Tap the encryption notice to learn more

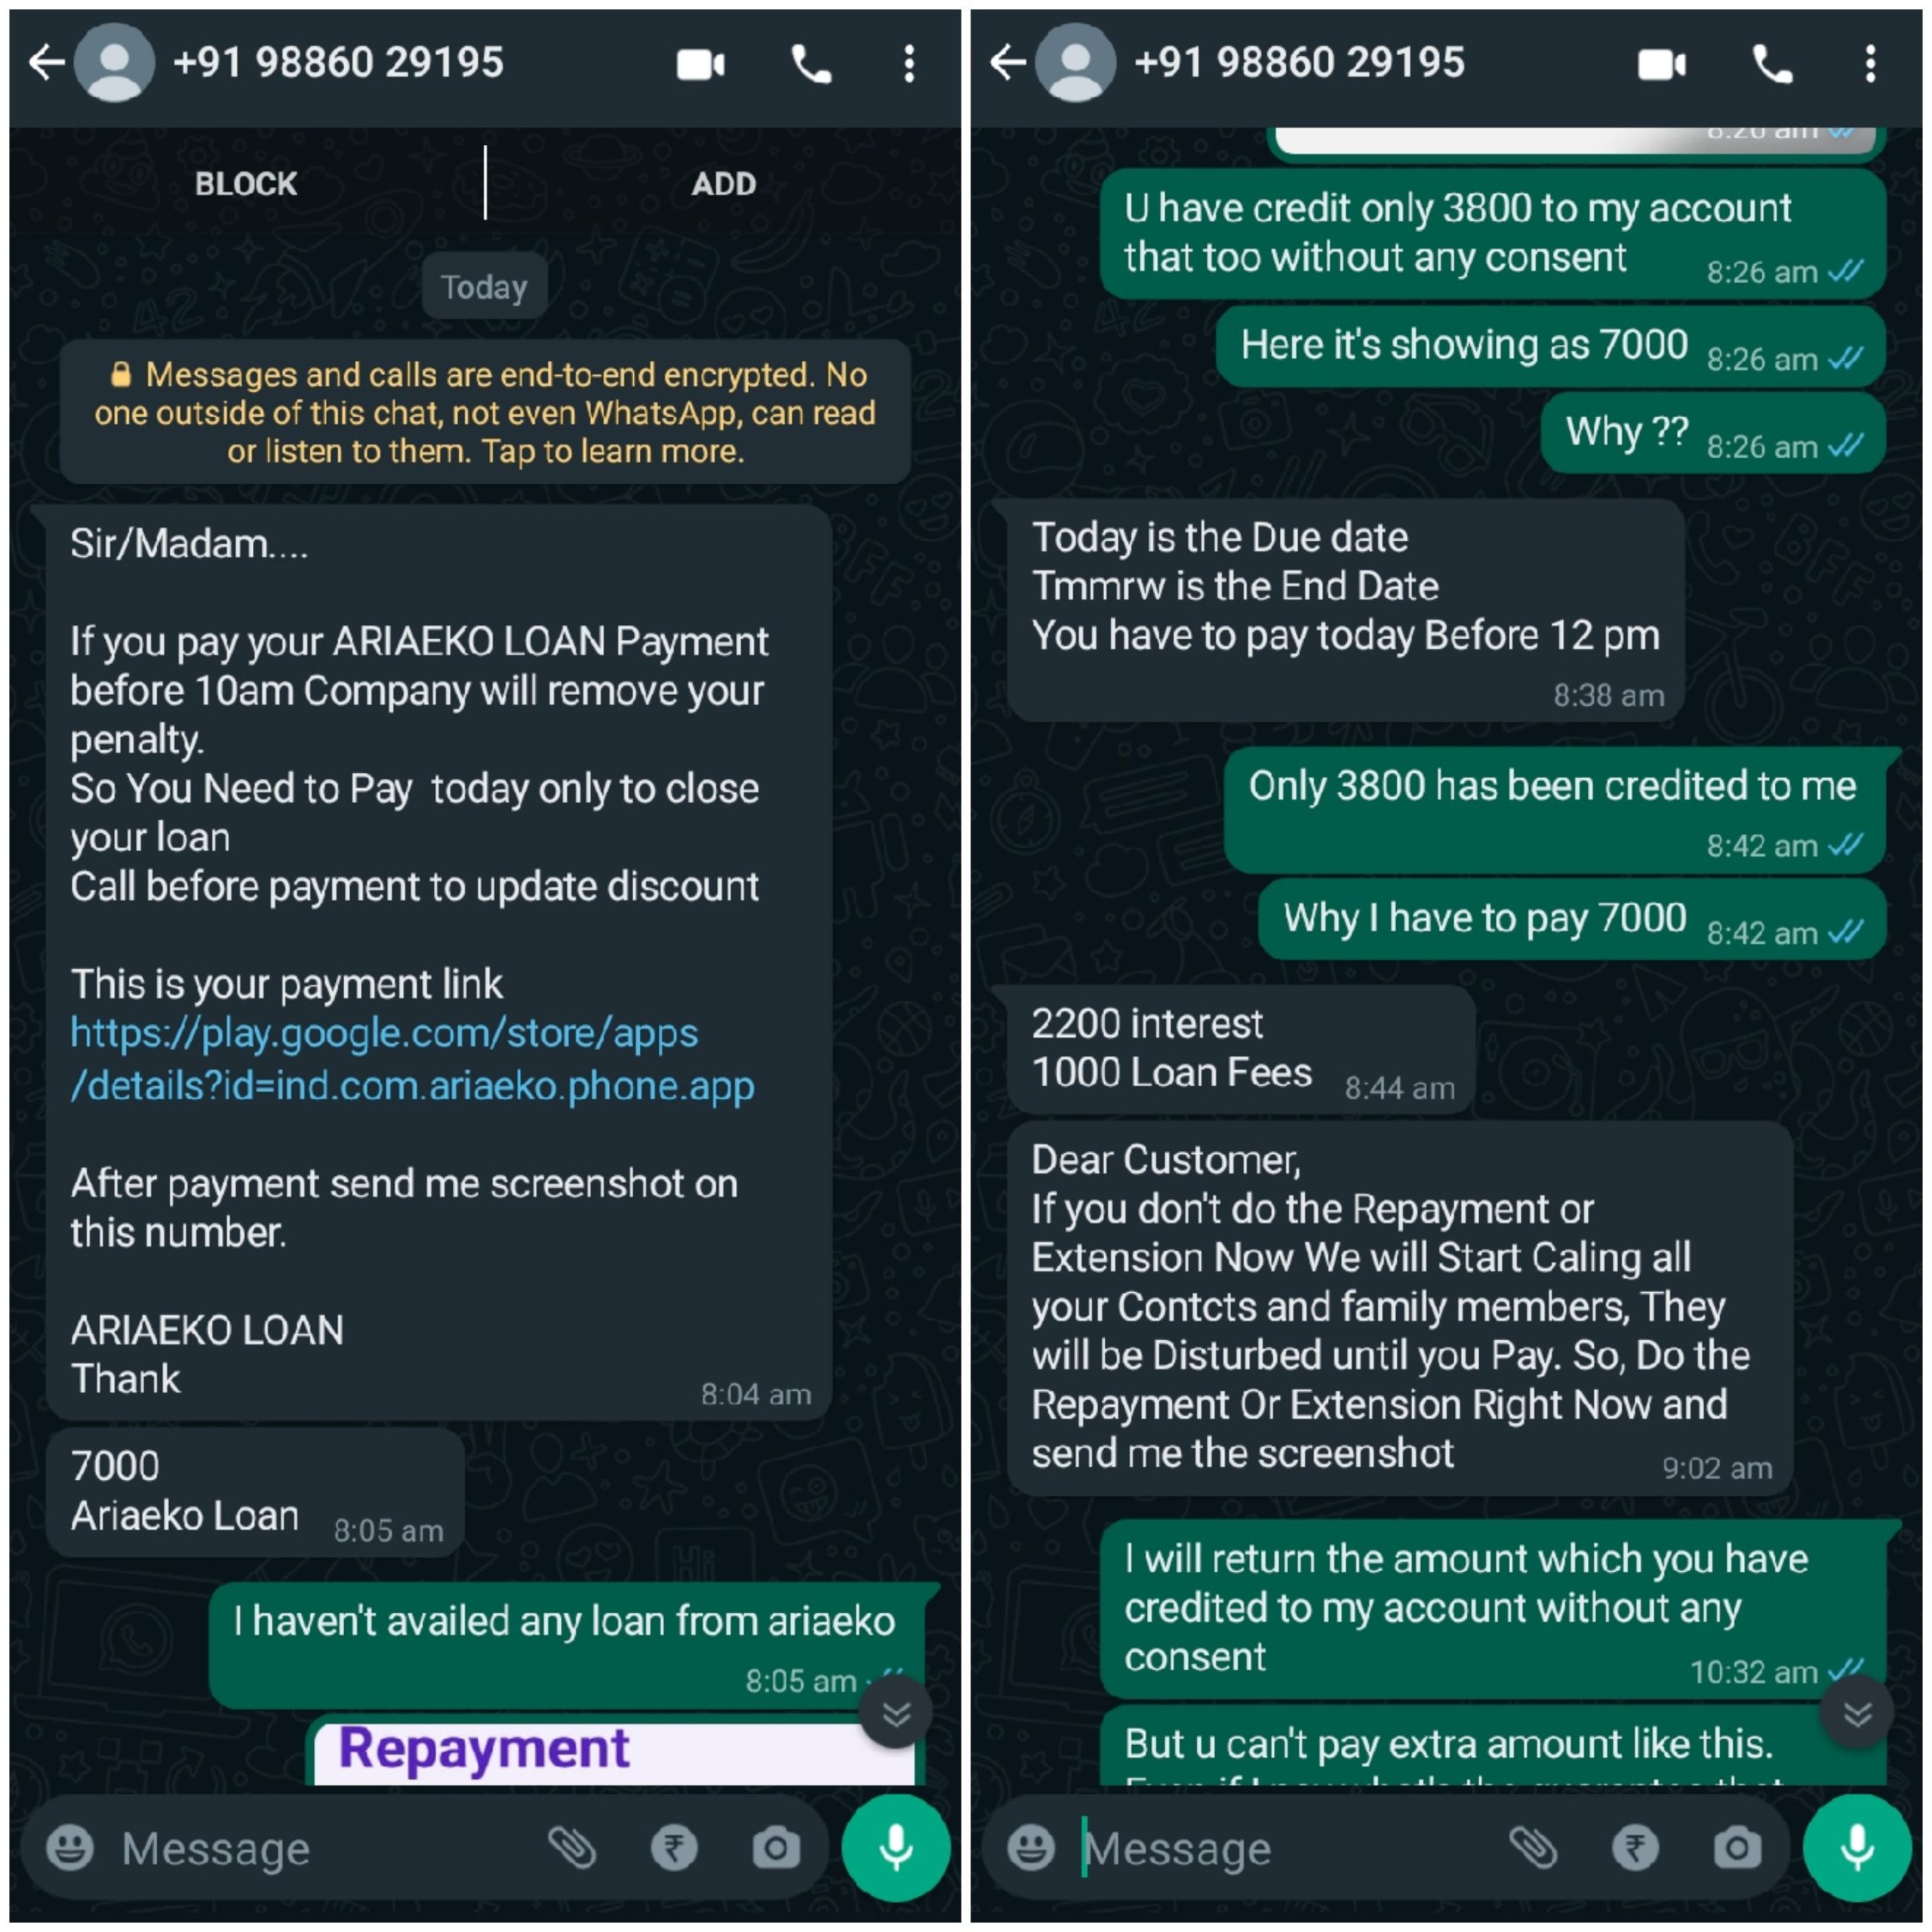point(485,412)
